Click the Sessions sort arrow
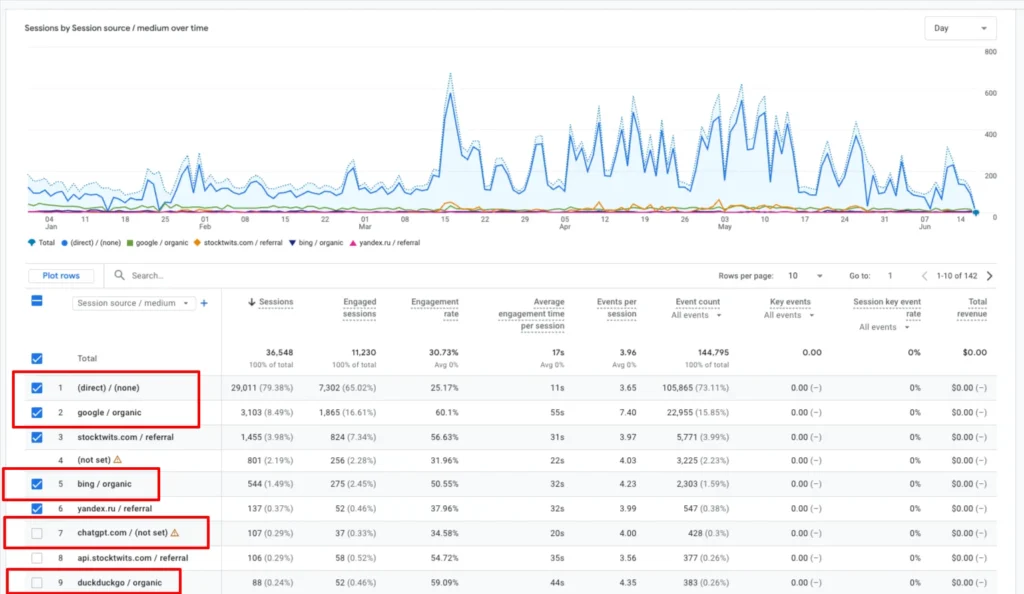Image resolution: width=1024 pixels, height=594 pixels. [x=251, y=302]
